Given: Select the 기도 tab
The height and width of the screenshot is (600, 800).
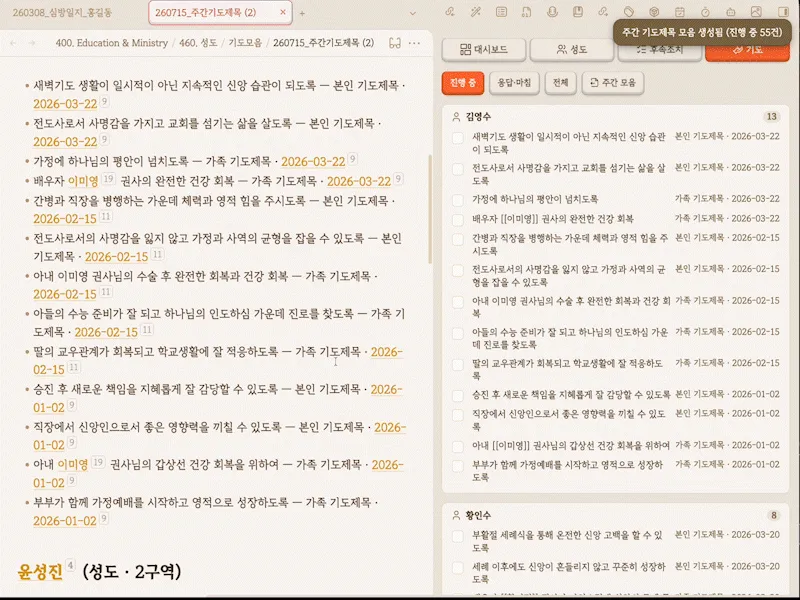Looking at the screenshot, I should [x=747, y=52].
